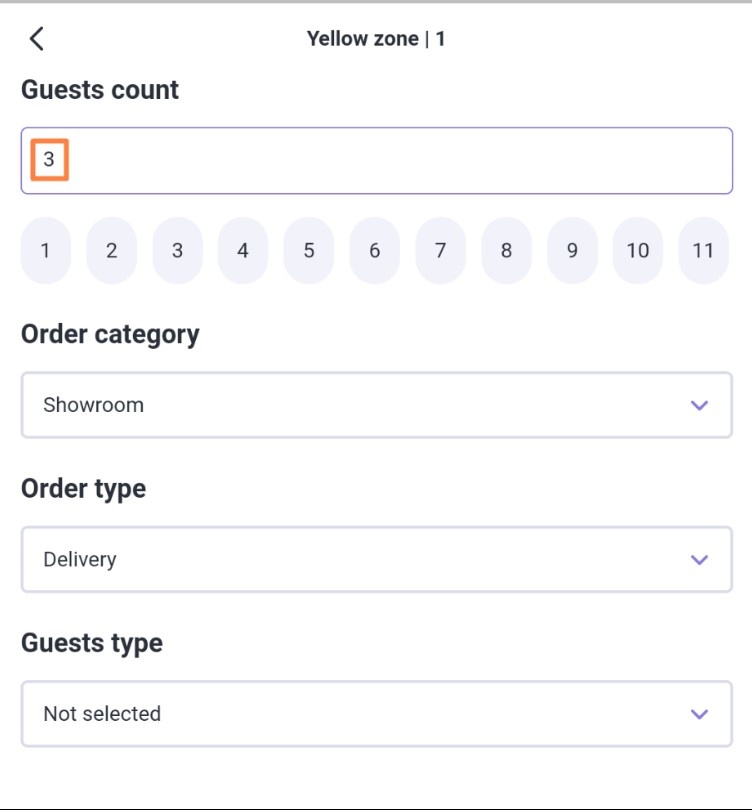This screenshot has height=810, width=752.
Task: Open the Order type Delivery dropdown
Action: pos(377,559)
